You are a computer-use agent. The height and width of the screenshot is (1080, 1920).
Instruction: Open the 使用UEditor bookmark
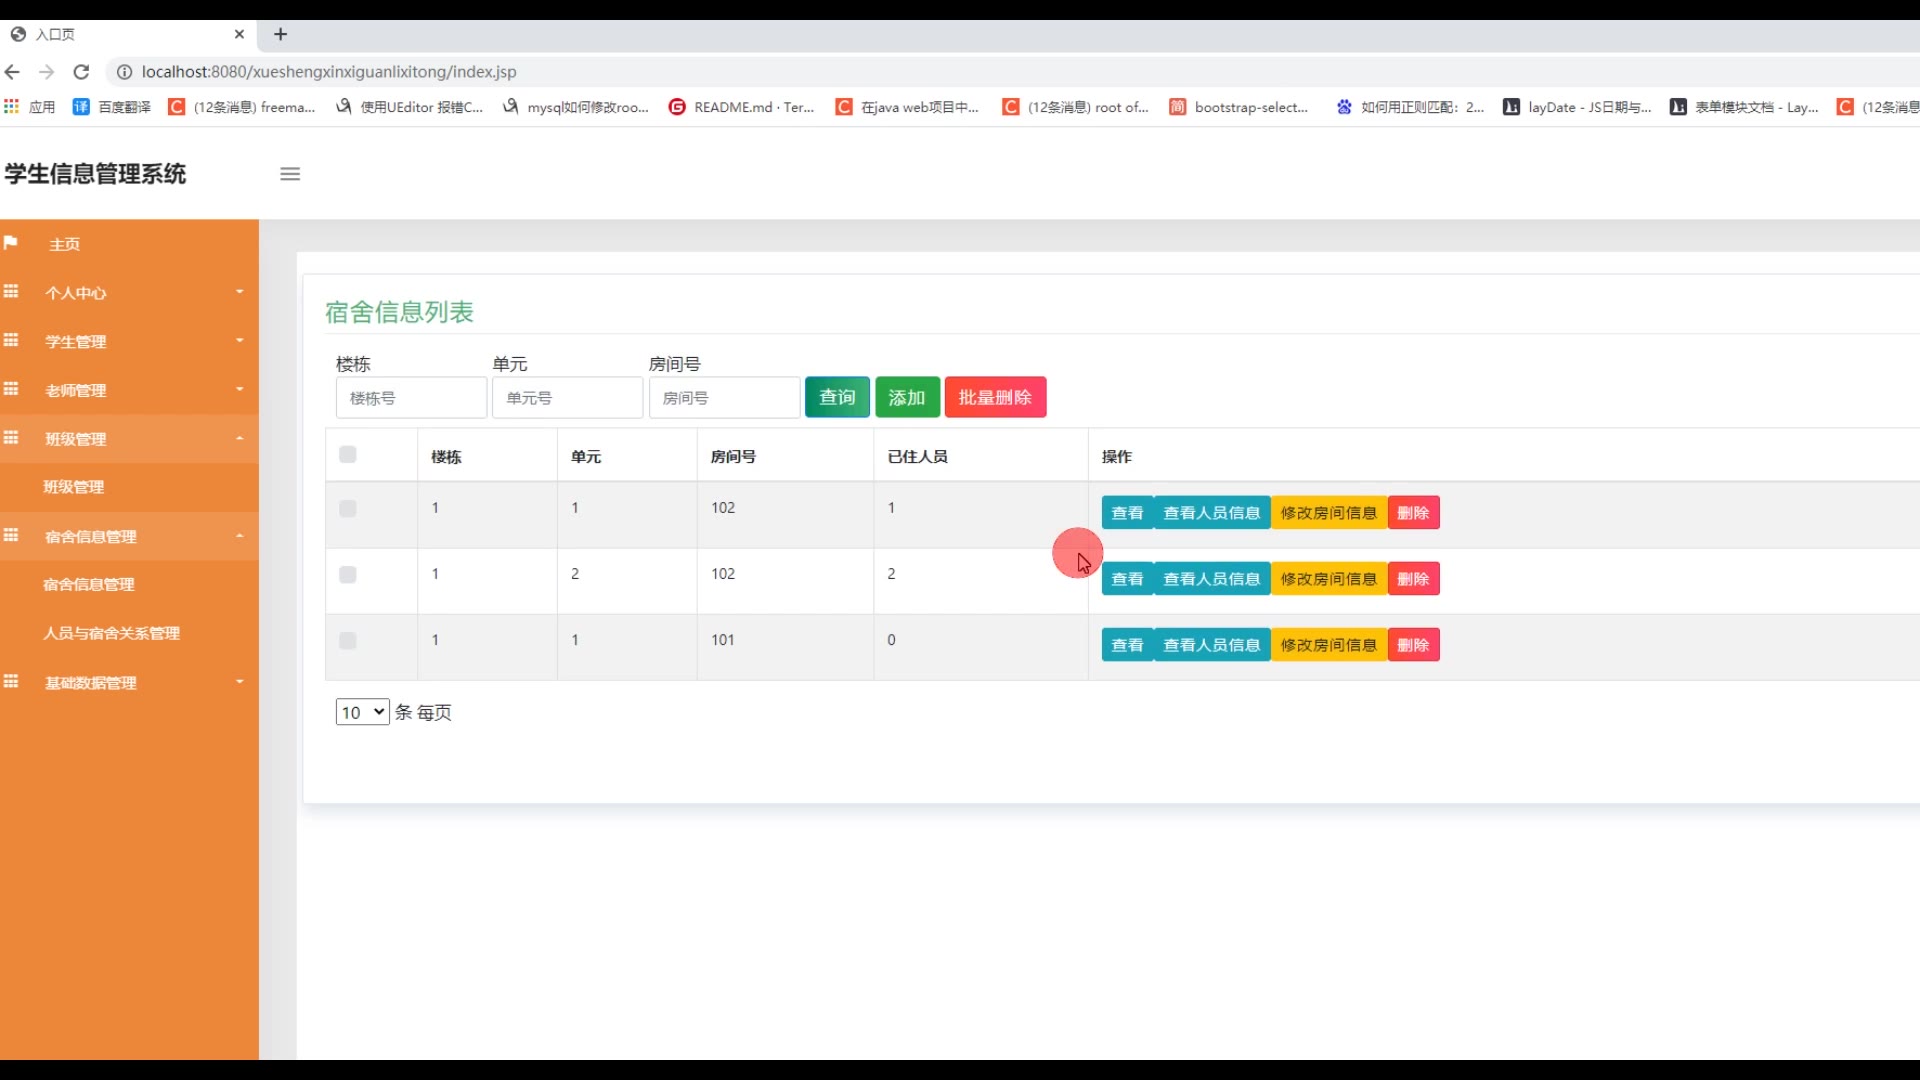coord(409,107)
